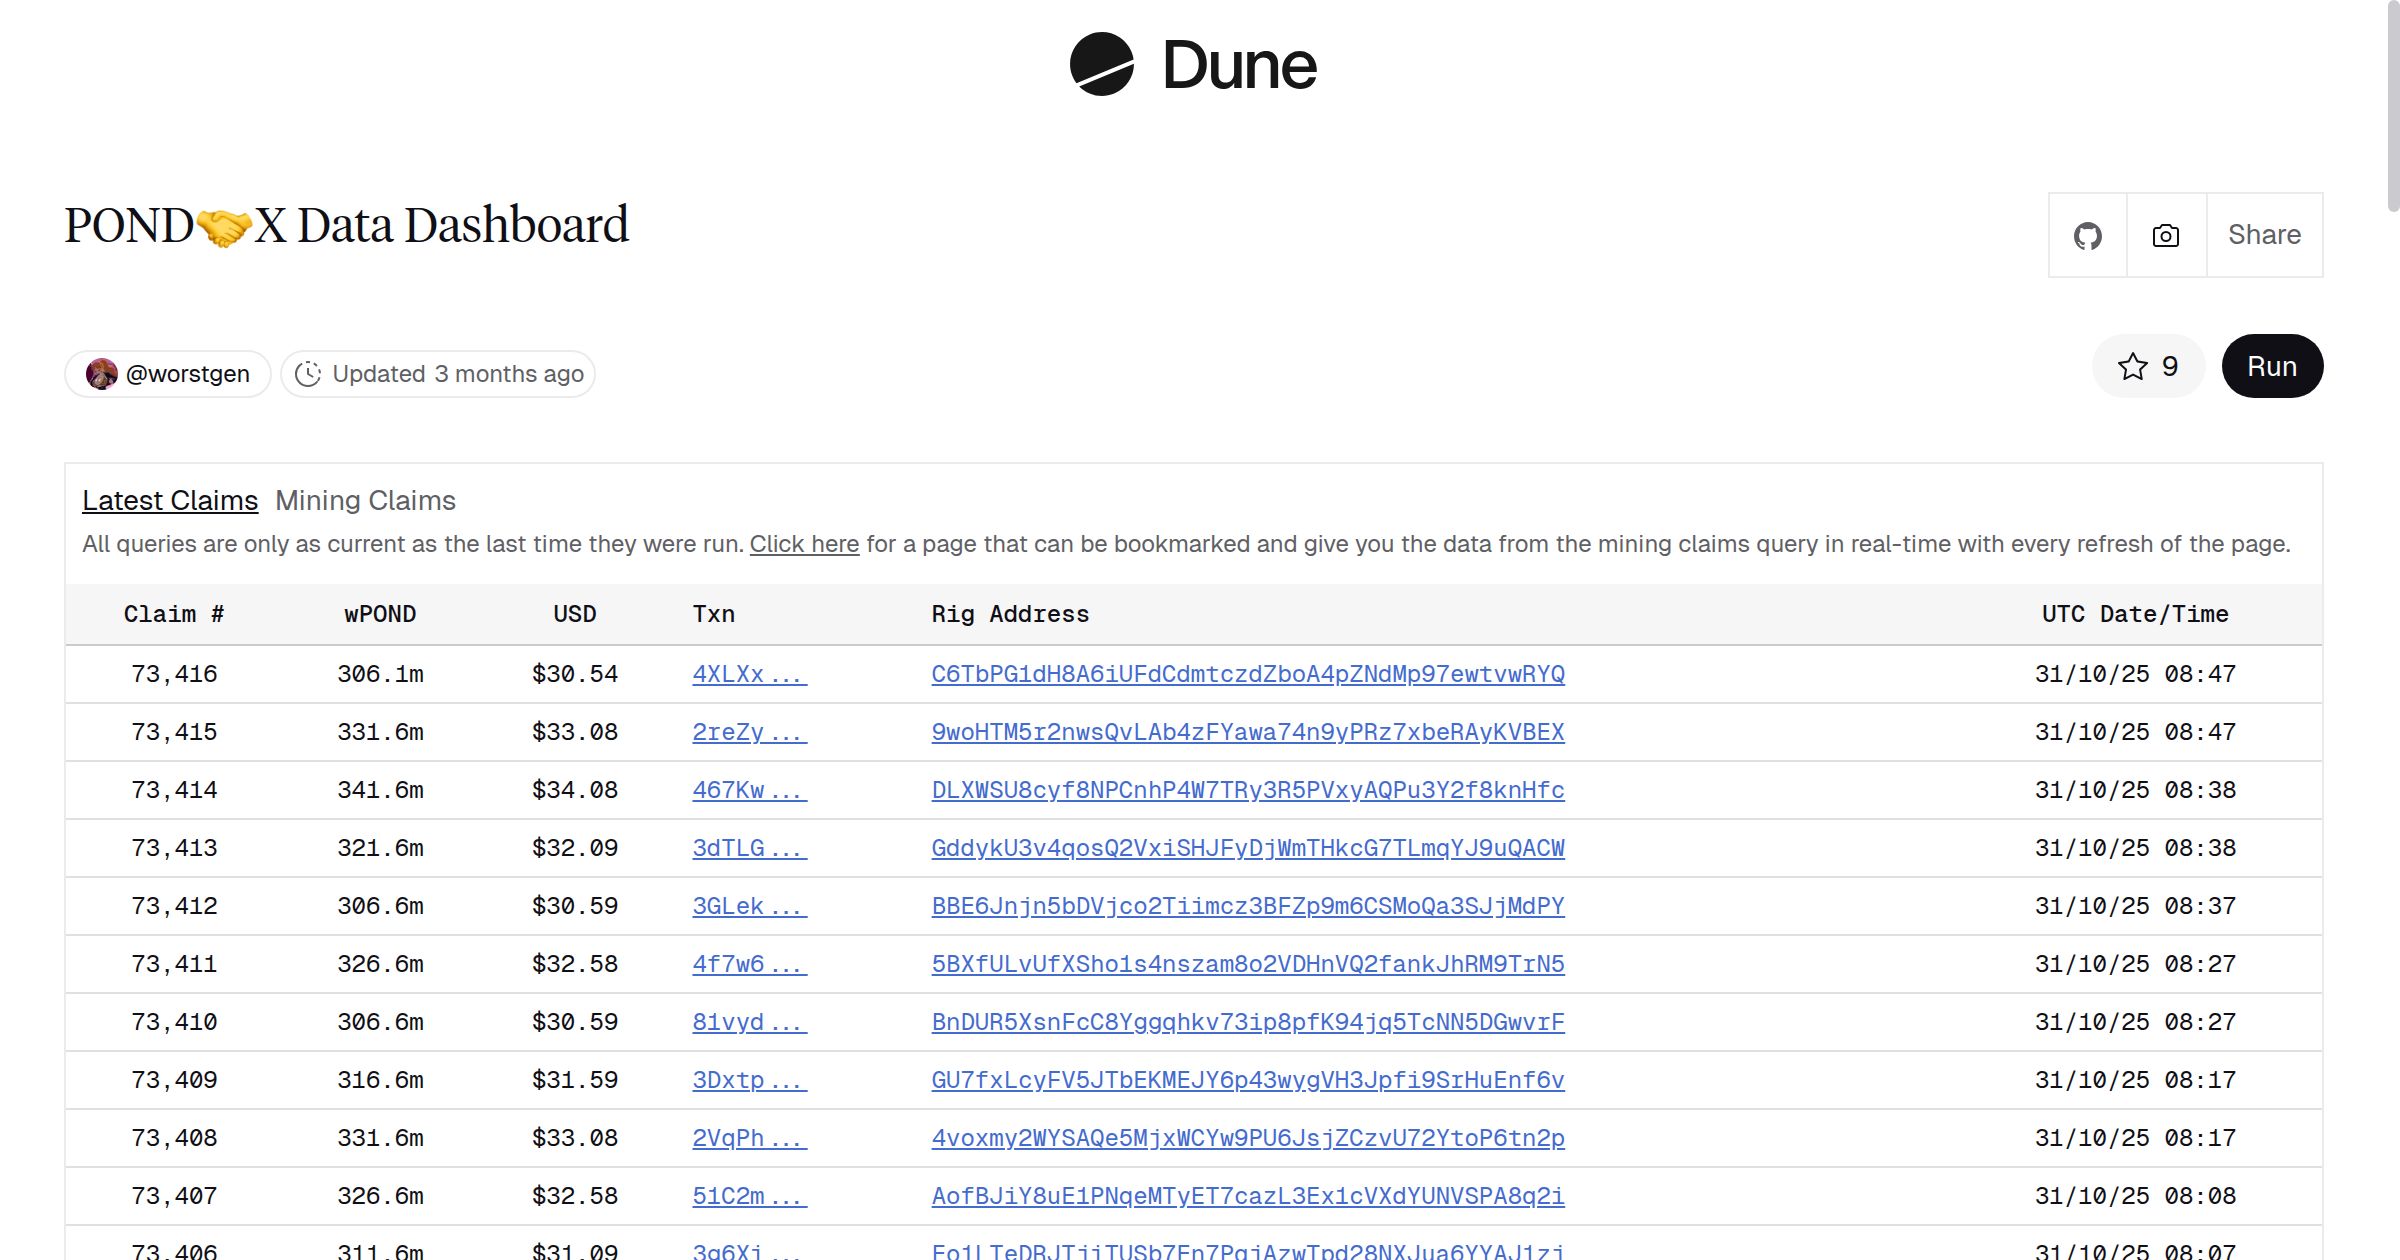Star the dashboard with the favorite icon
Image resolution: width=2400 pixels, height=1260 pixels.
(2134, 366)
